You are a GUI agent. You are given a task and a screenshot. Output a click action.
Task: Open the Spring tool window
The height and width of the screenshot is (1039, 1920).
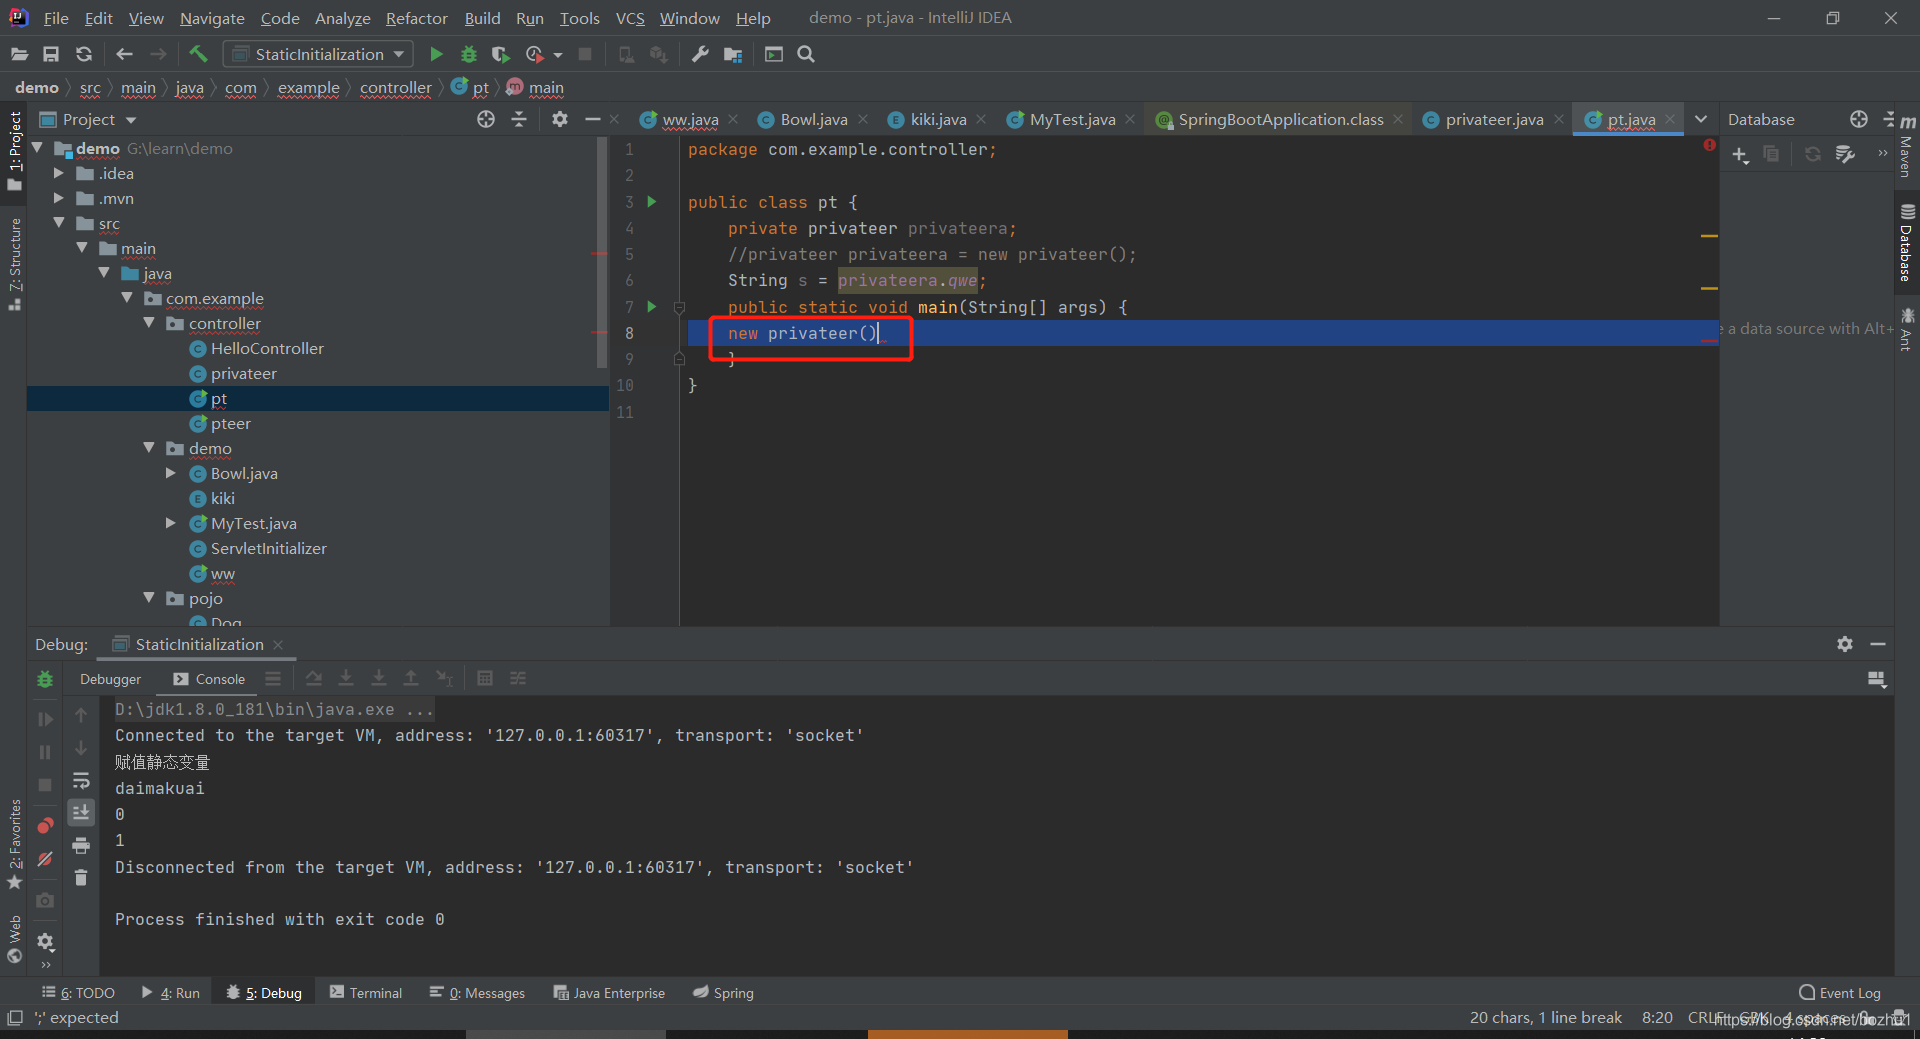(723, 993)
